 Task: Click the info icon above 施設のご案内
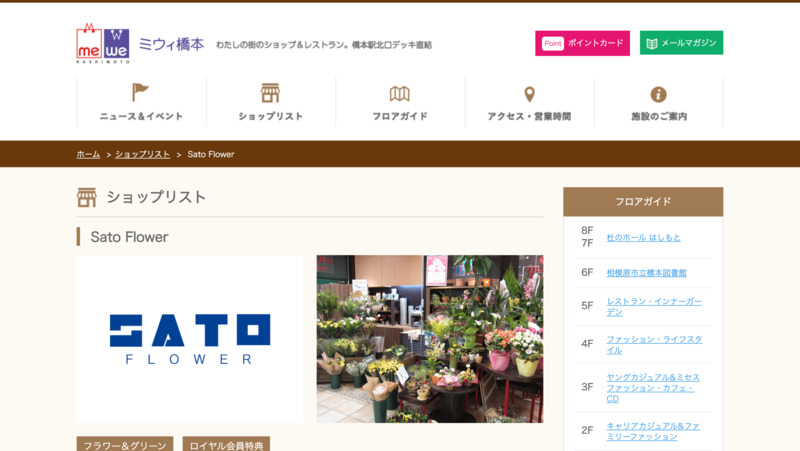coord(658,94)
